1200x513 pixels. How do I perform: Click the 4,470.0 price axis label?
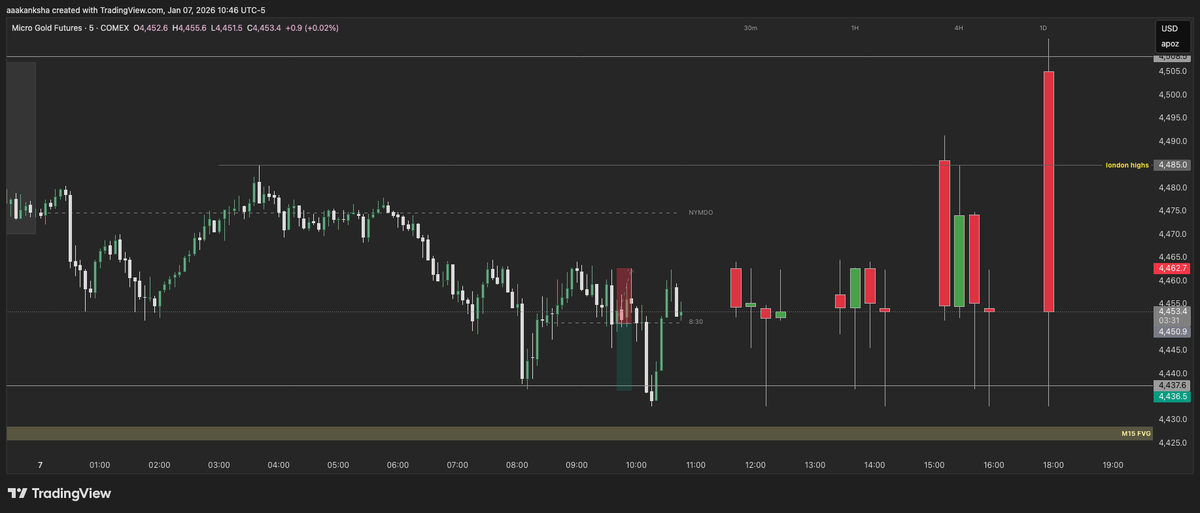point(1173,234)
